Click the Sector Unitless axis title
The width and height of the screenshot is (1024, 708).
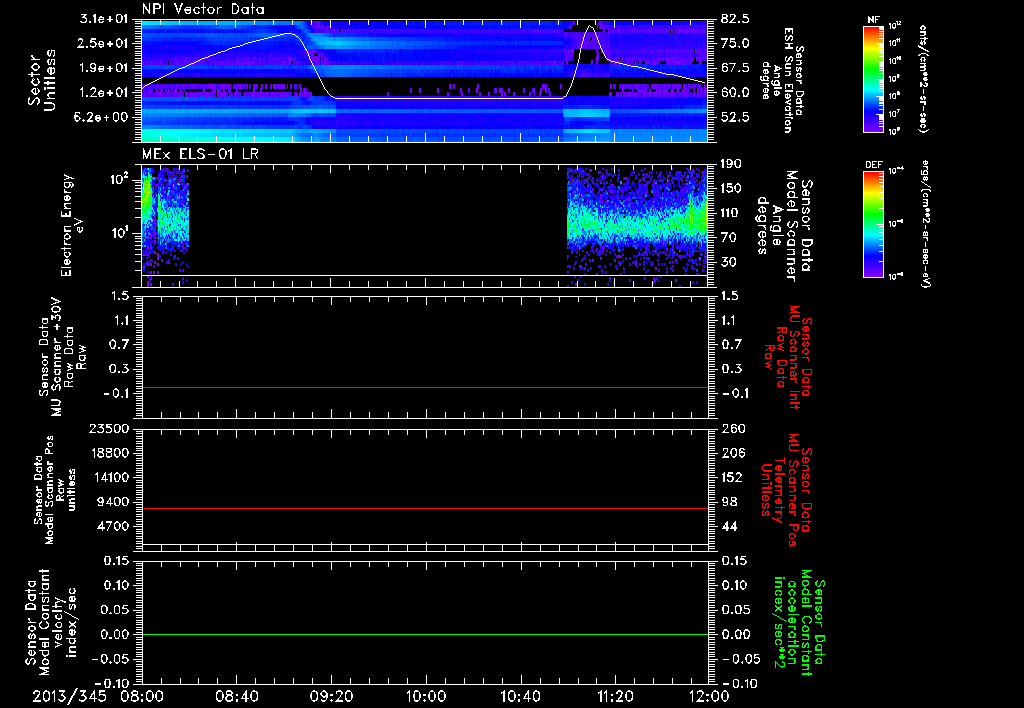tap(42, 80)
